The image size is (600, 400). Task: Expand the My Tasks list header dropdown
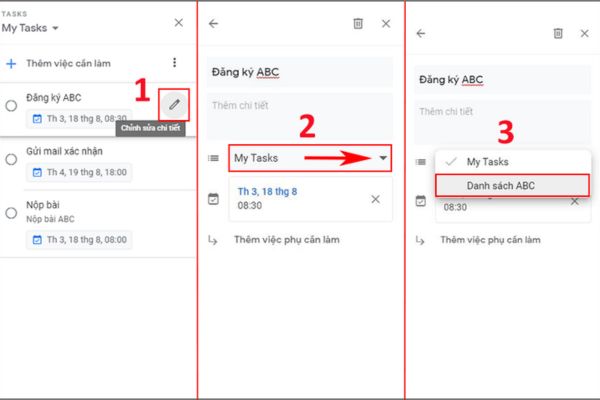click(x=30, y=28)
